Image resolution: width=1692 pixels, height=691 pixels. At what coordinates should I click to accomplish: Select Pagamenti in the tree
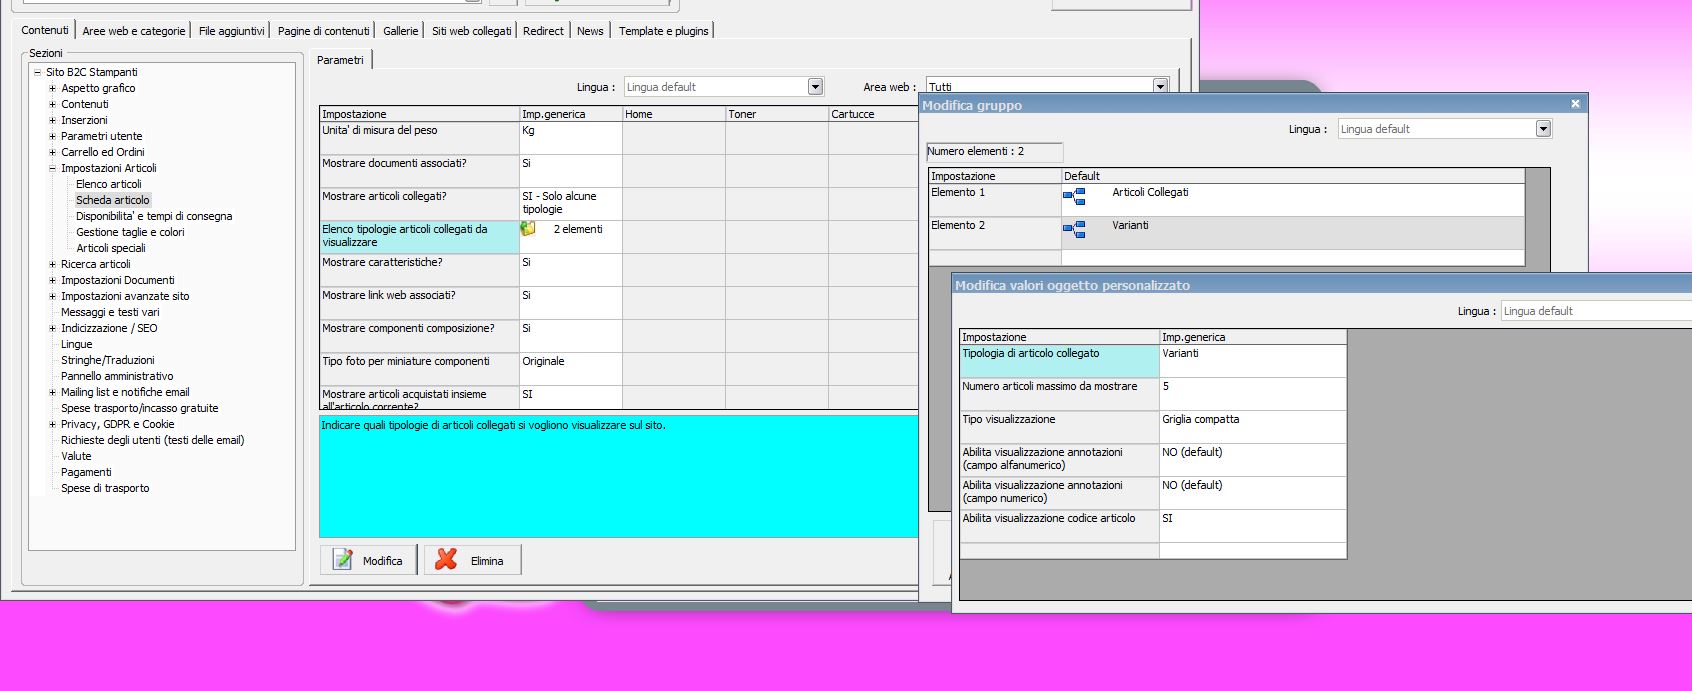(x=86, y=472)
